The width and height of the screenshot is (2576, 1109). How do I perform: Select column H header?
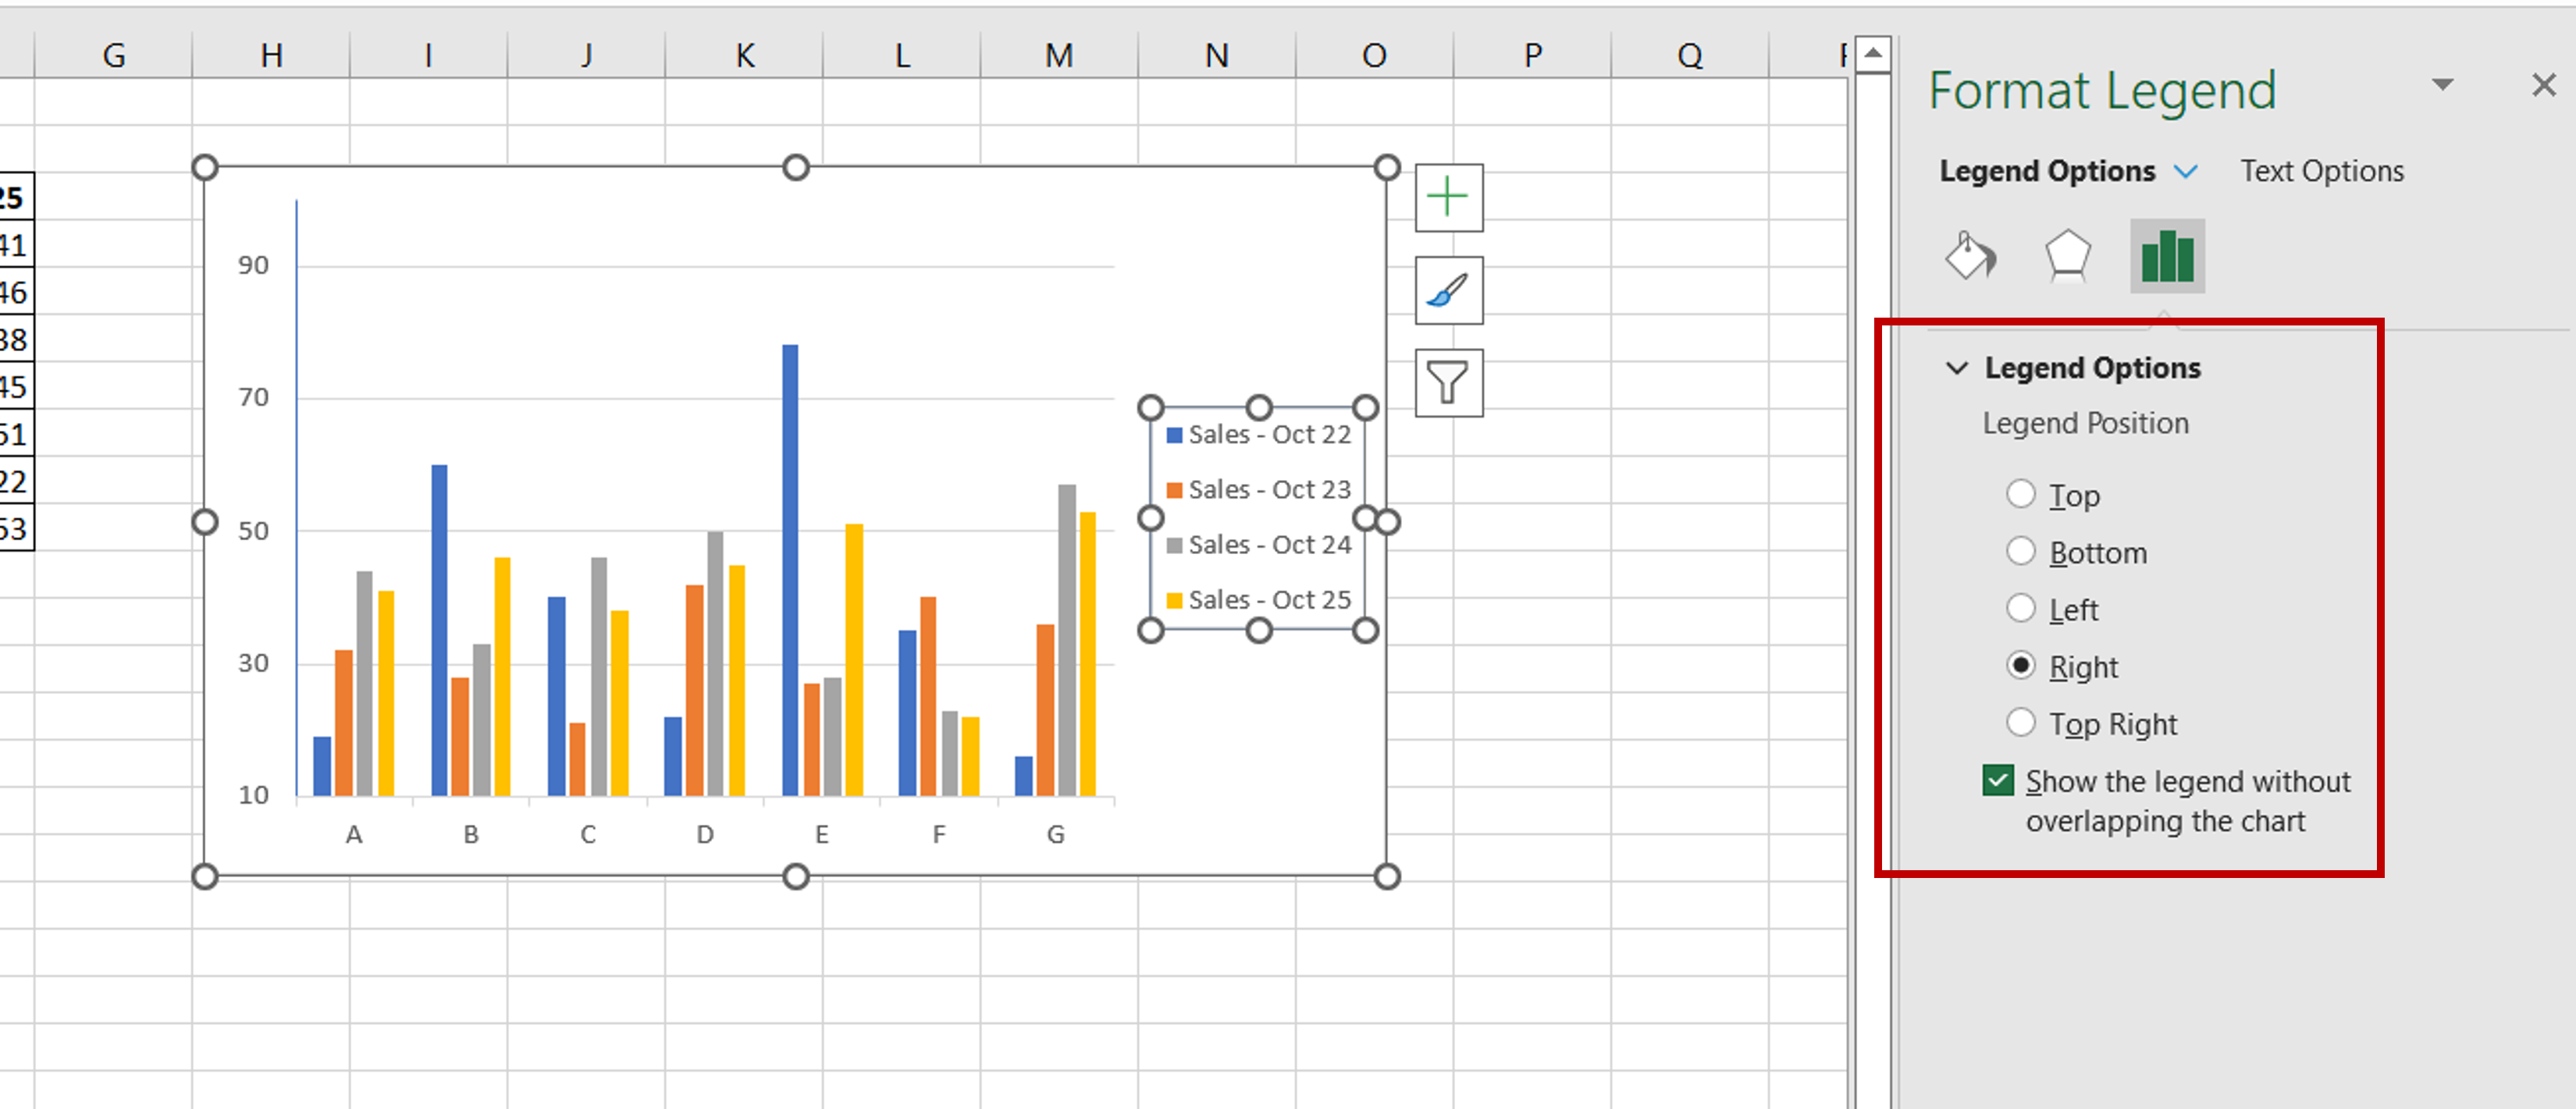271,55
